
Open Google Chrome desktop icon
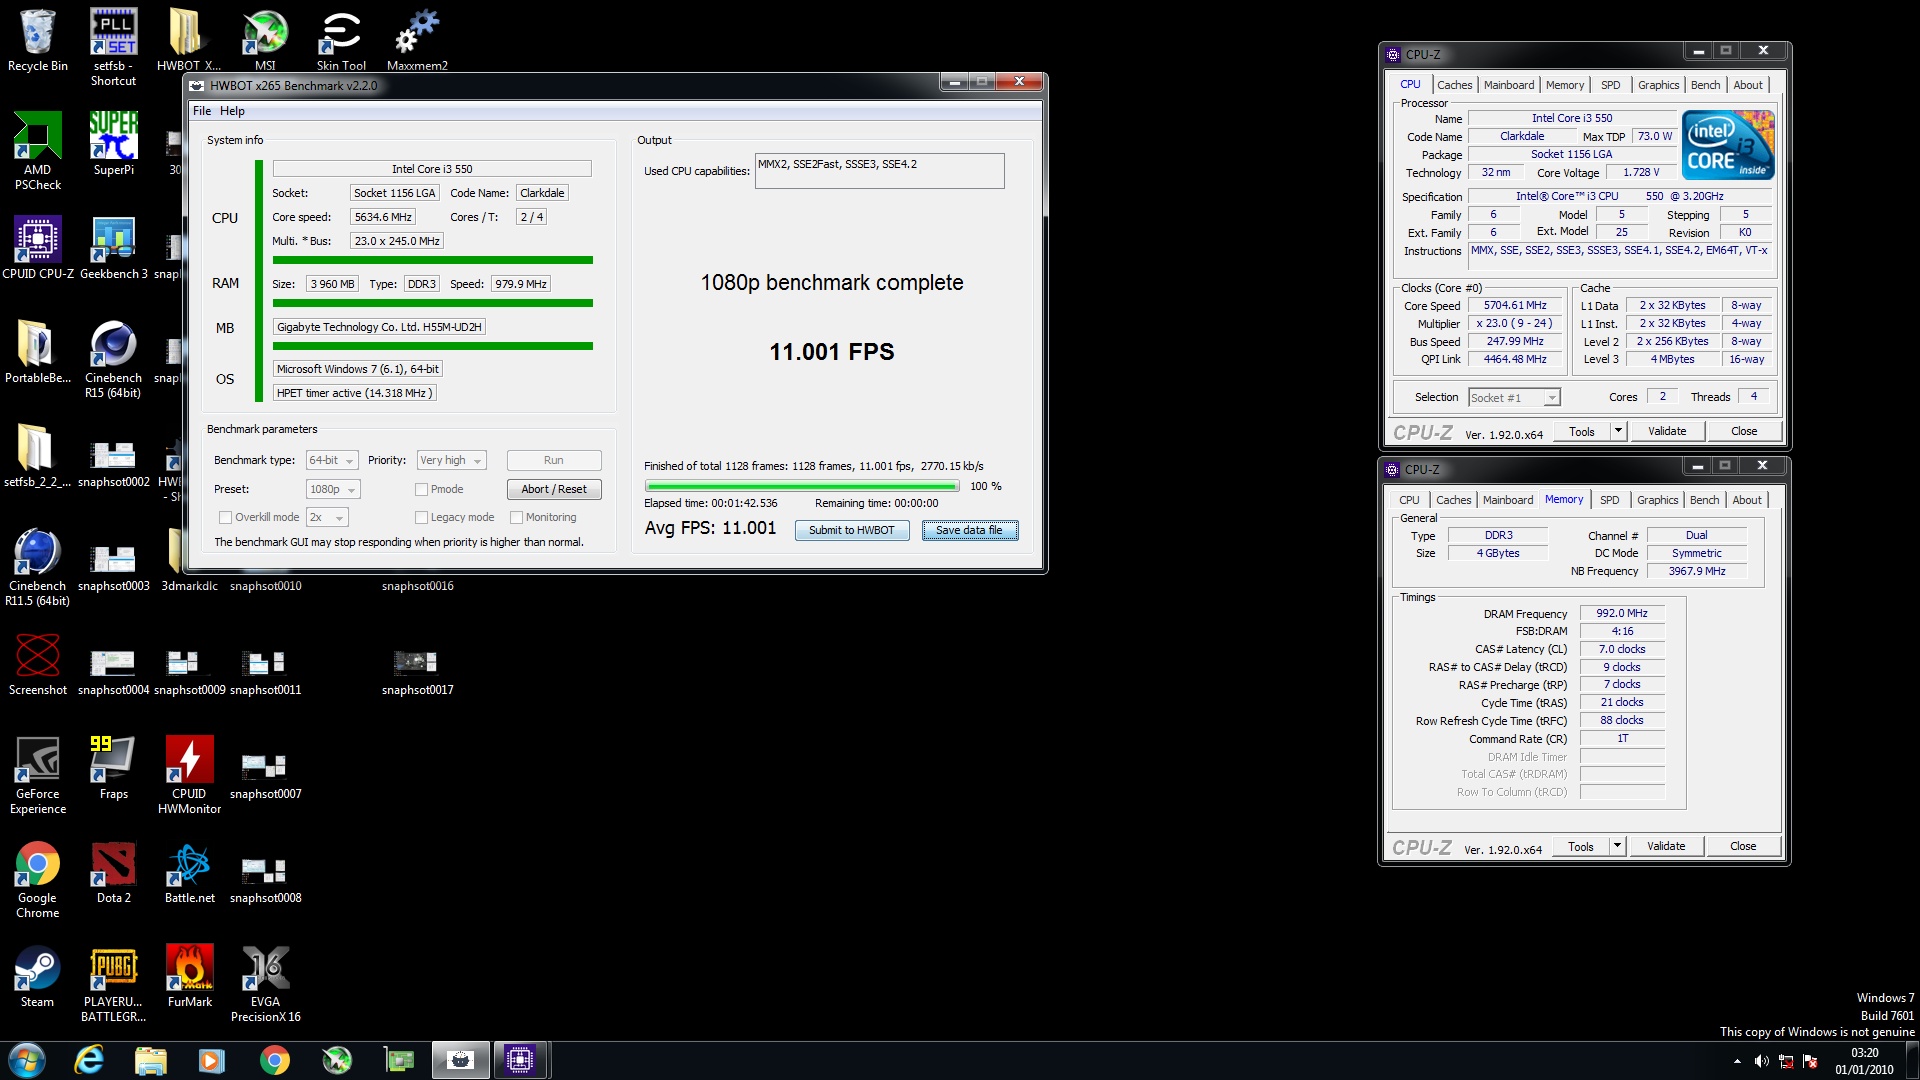tap(38, 879)
